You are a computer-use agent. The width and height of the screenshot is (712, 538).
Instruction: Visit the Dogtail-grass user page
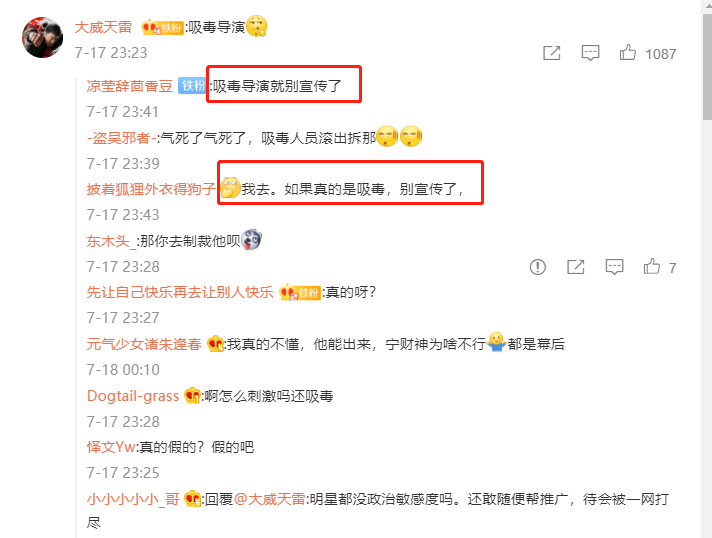tap(133, 396)
